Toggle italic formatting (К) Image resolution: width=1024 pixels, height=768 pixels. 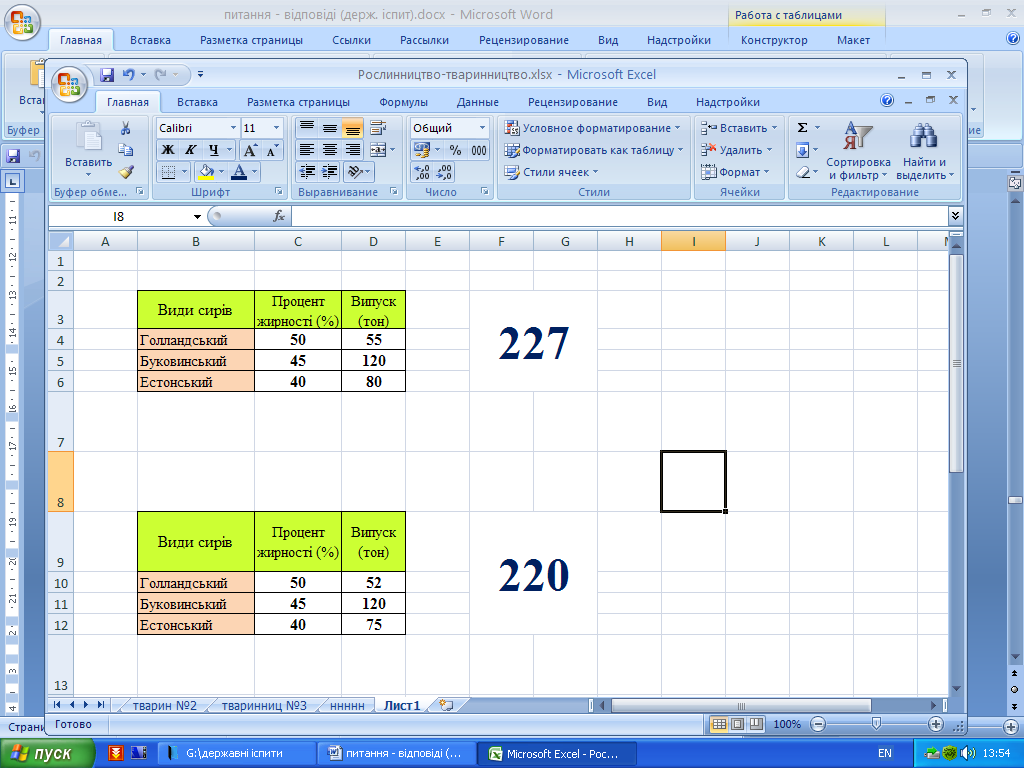[190, 150]
